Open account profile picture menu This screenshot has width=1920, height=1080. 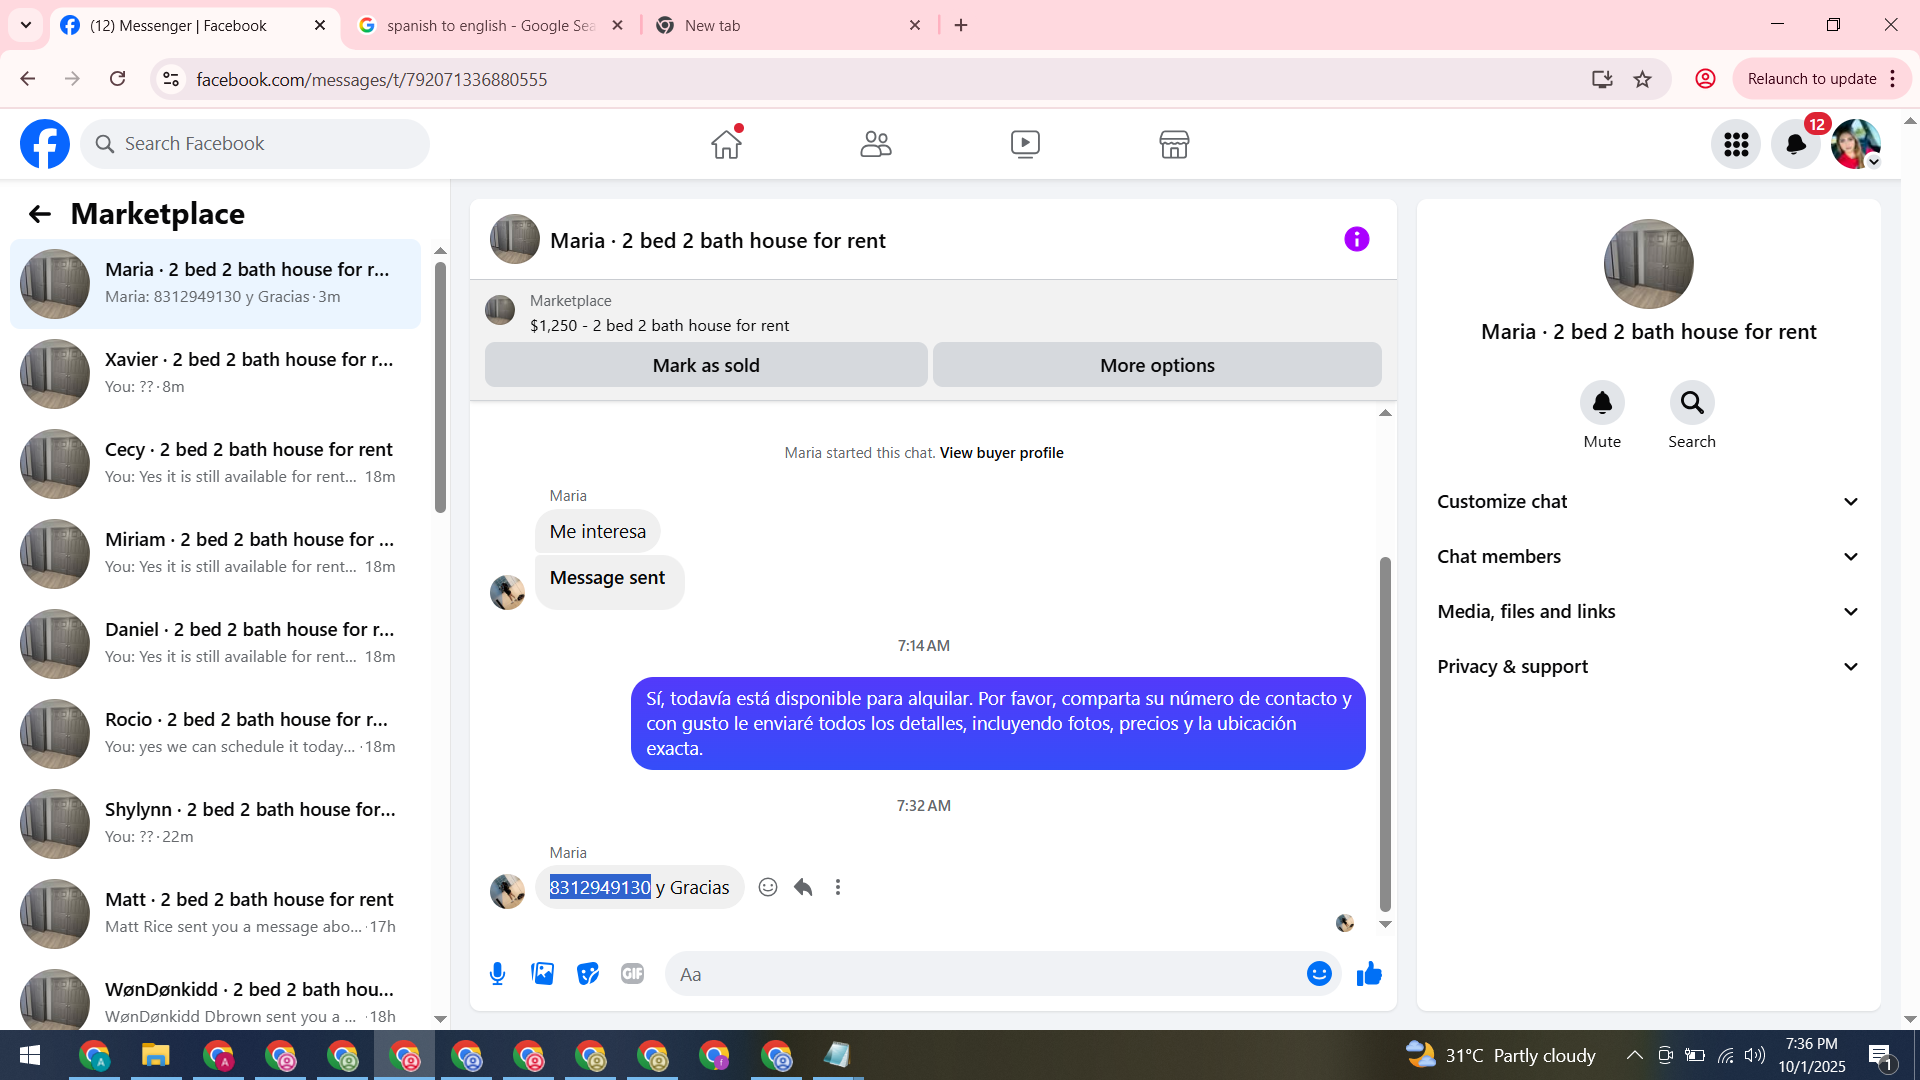point(1856,144)
